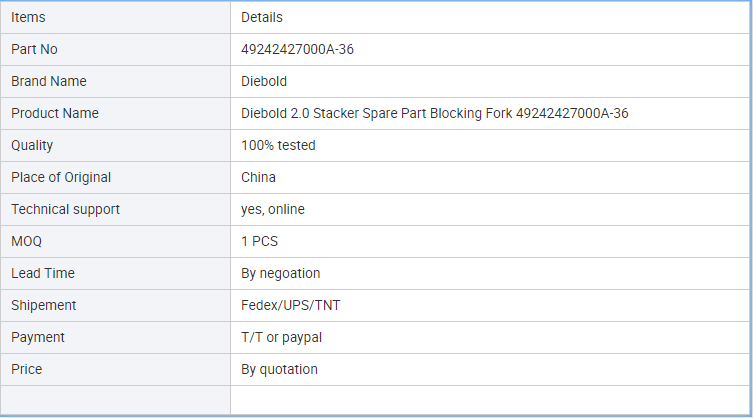This screenshot has width=753, height=418.
Task: Click the '100% tested' value
Action: point(278,146)
